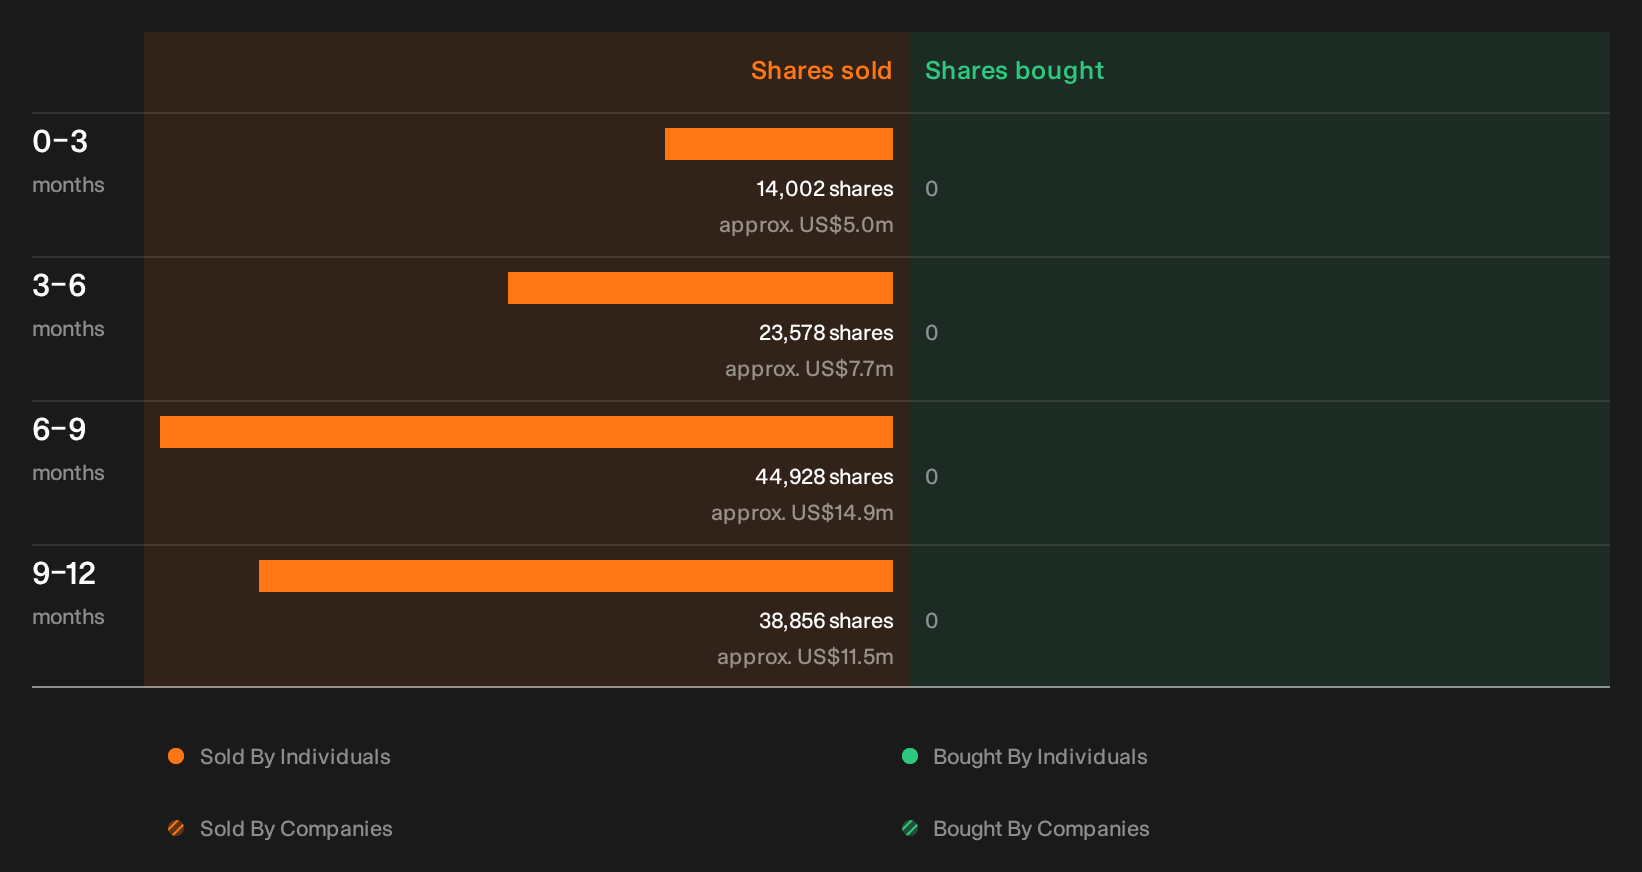Click Bought By Companies legend text

coord(1041,829)
